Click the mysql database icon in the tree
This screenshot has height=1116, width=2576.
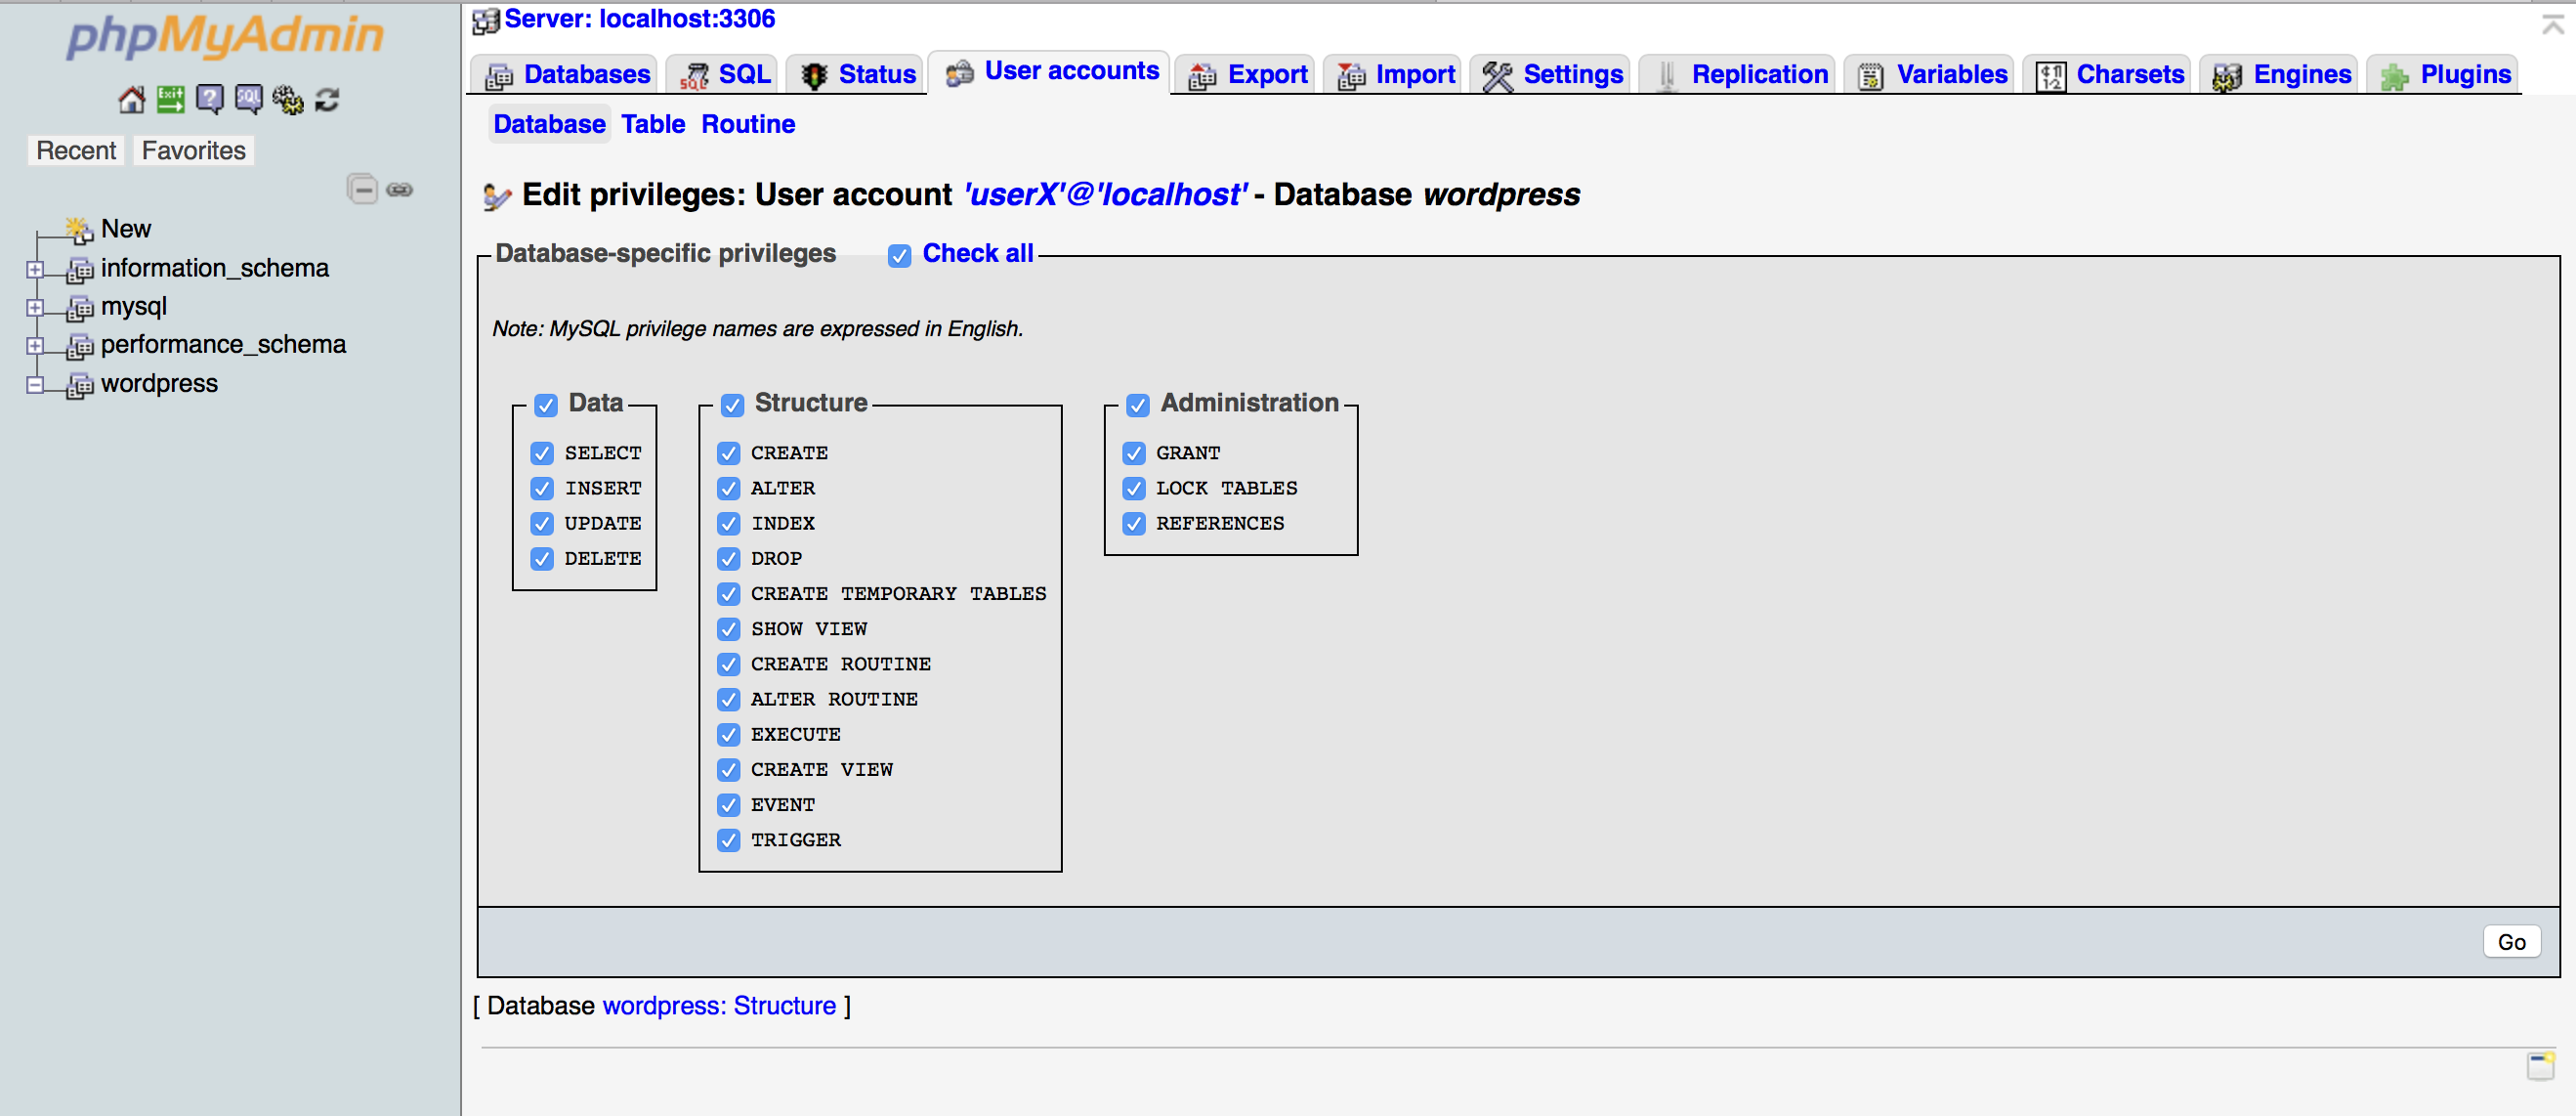pos(80,308)
